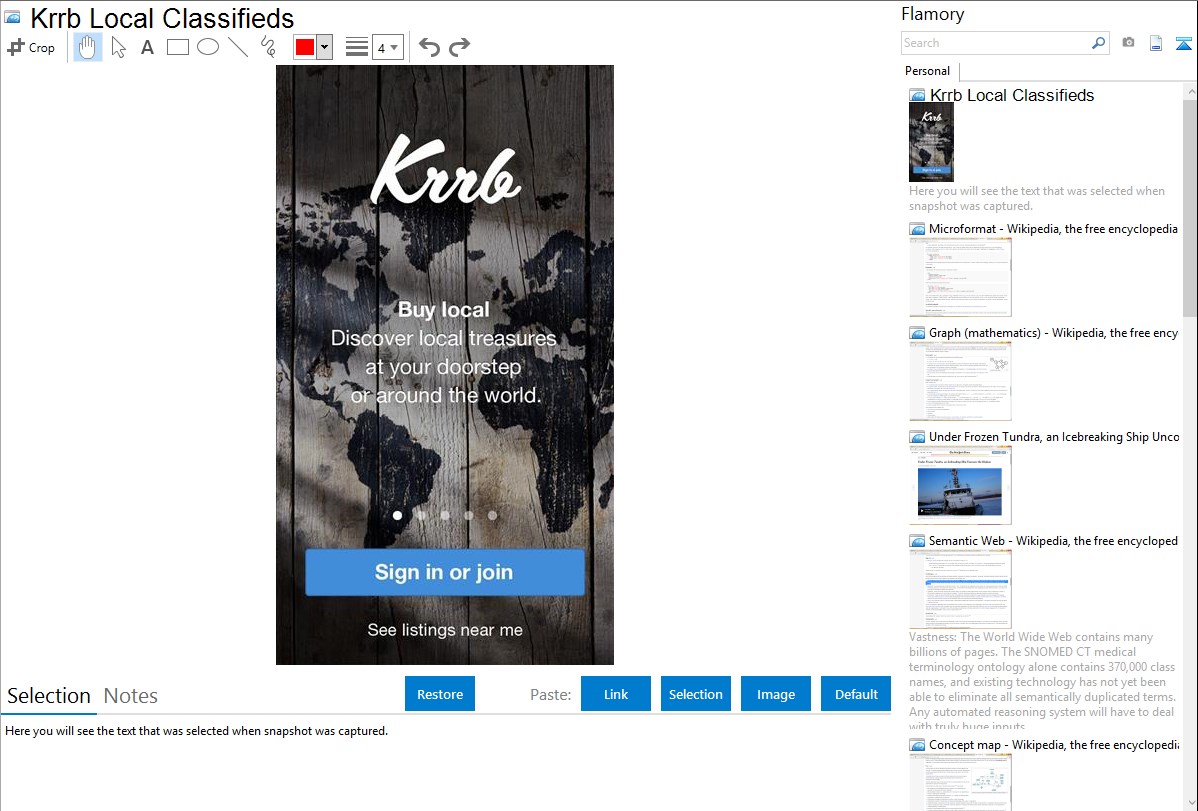
Task: Click the Paste Default button
Action: point(856,694)
